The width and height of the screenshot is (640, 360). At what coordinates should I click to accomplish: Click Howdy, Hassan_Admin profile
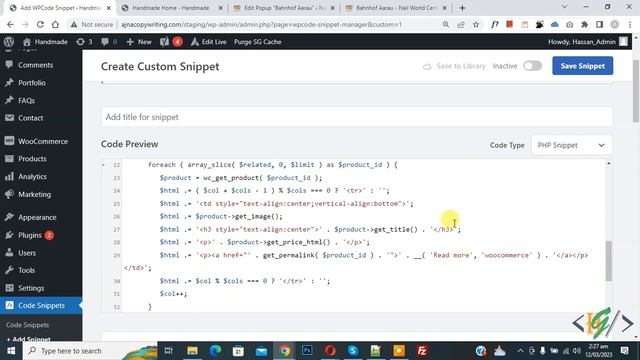pyautogui.click(x=587, y=42)
